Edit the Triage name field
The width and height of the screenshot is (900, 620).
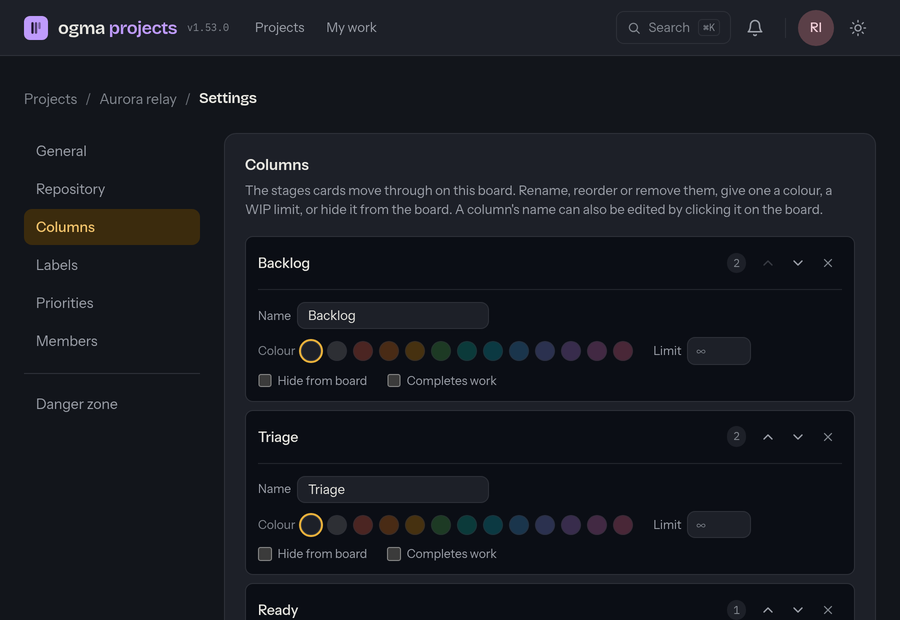click(393, 490)
